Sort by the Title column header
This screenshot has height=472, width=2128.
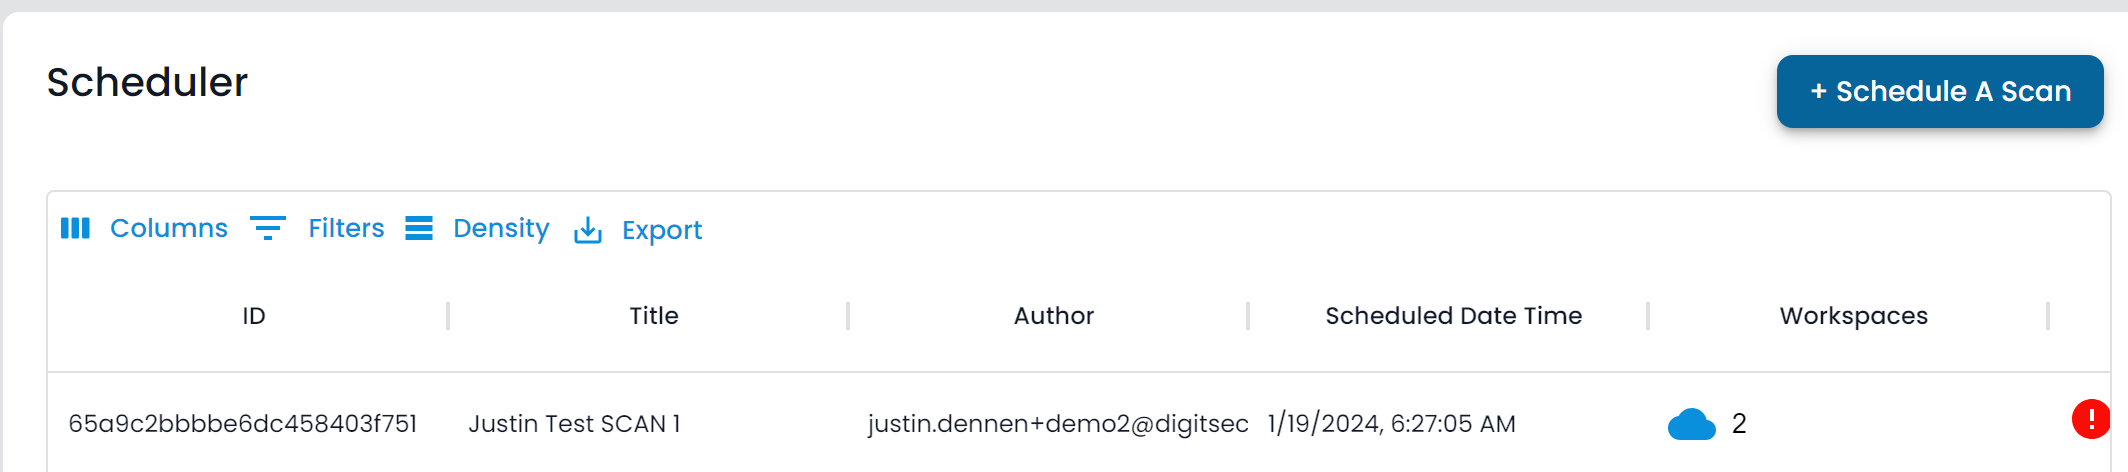(x=654, y=316)
